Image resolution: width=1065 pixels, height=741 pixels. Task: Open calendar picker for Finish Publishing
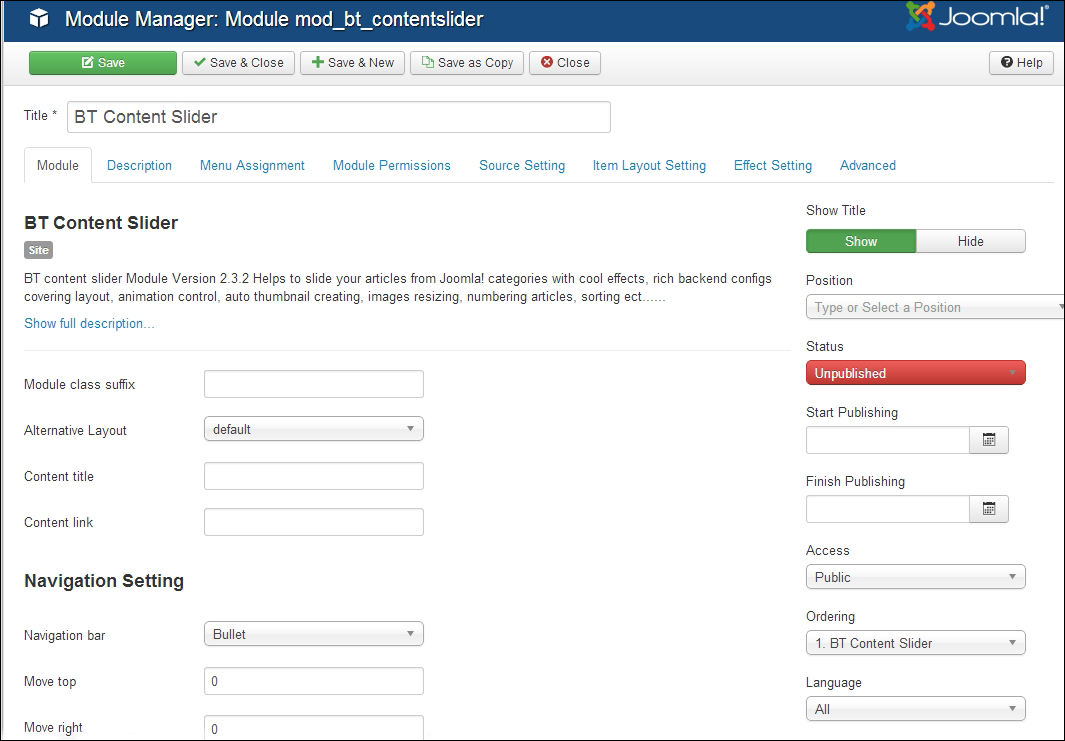[989, 509]
